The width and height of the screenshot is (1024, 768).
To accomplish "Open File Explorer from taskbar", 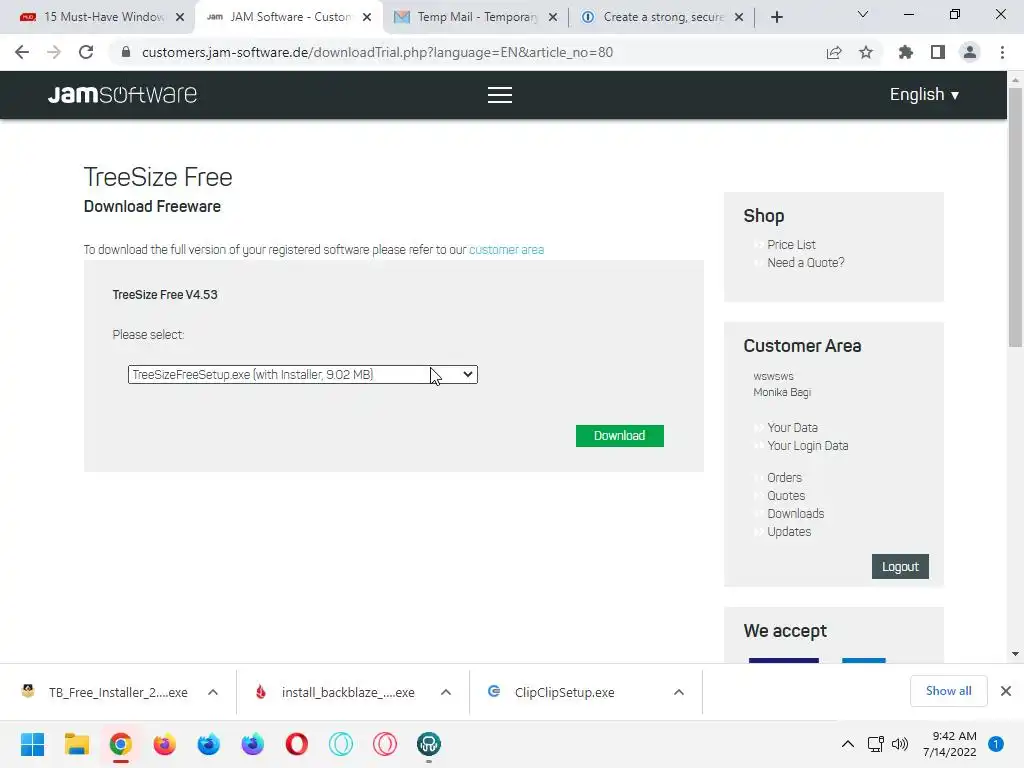I will tap(76, 744).
